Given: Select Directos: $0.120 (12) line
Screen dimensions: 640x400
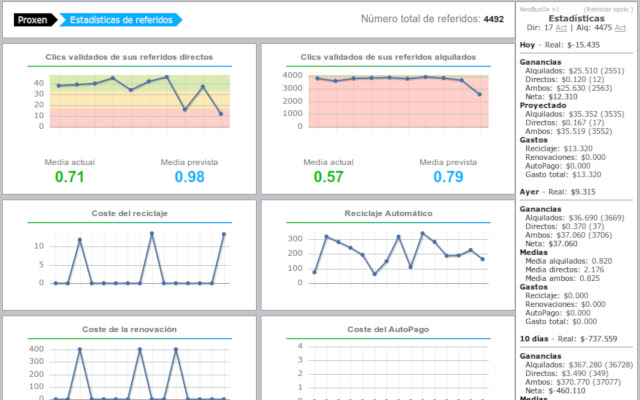Looking at the screenshot, I should click(x=564, y=80).
